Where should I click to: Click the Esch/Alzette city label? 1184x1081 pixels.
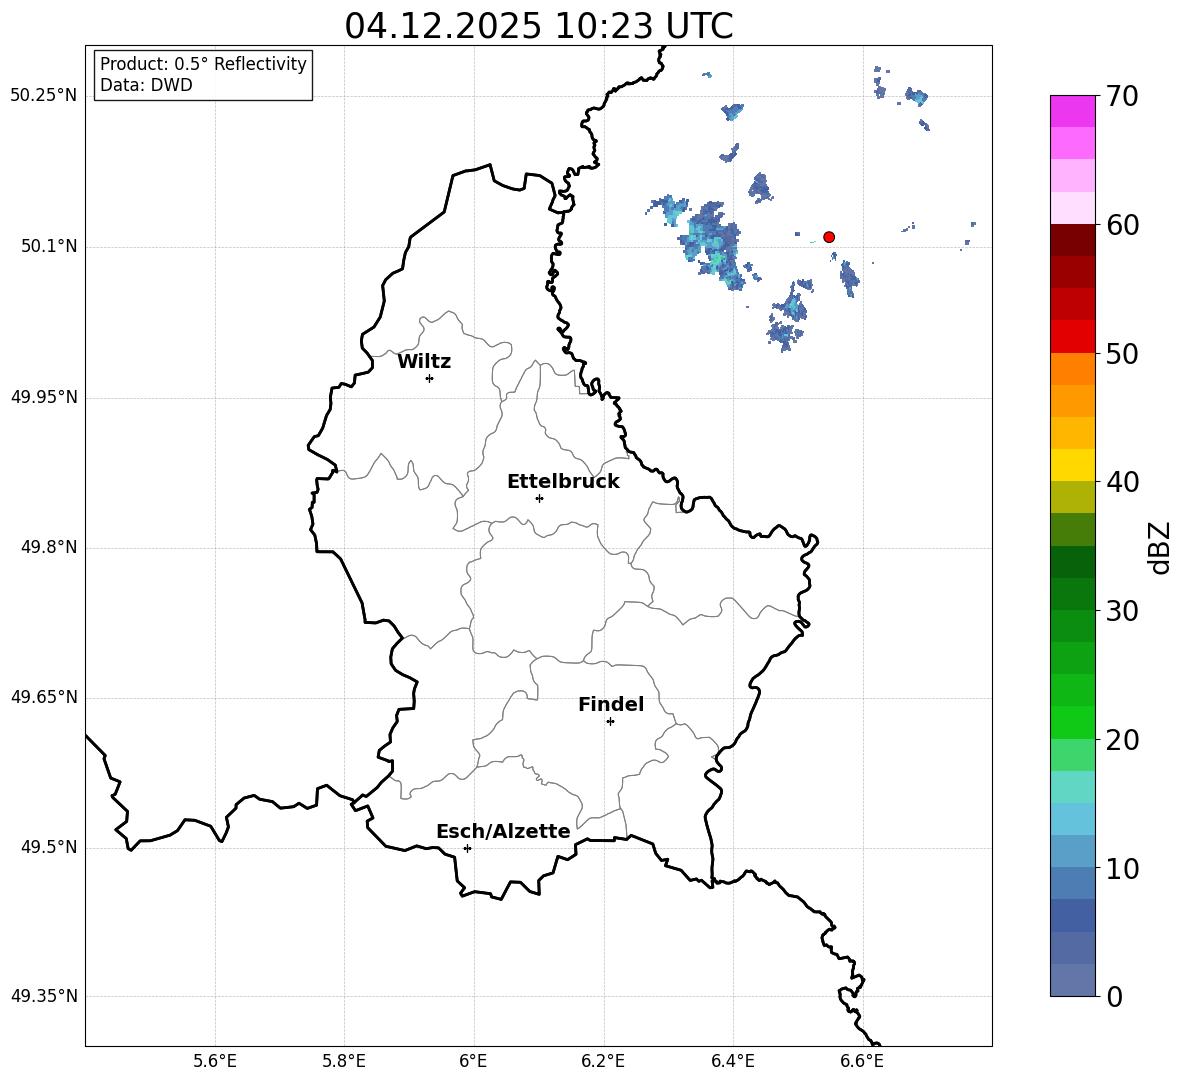pos(503,831)
